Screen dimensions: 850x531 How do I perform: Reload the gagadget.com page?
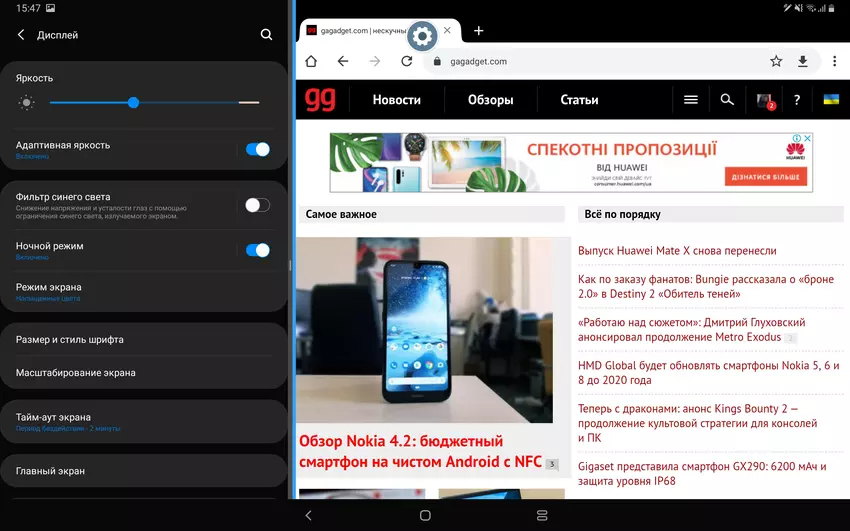coord(407,61)
